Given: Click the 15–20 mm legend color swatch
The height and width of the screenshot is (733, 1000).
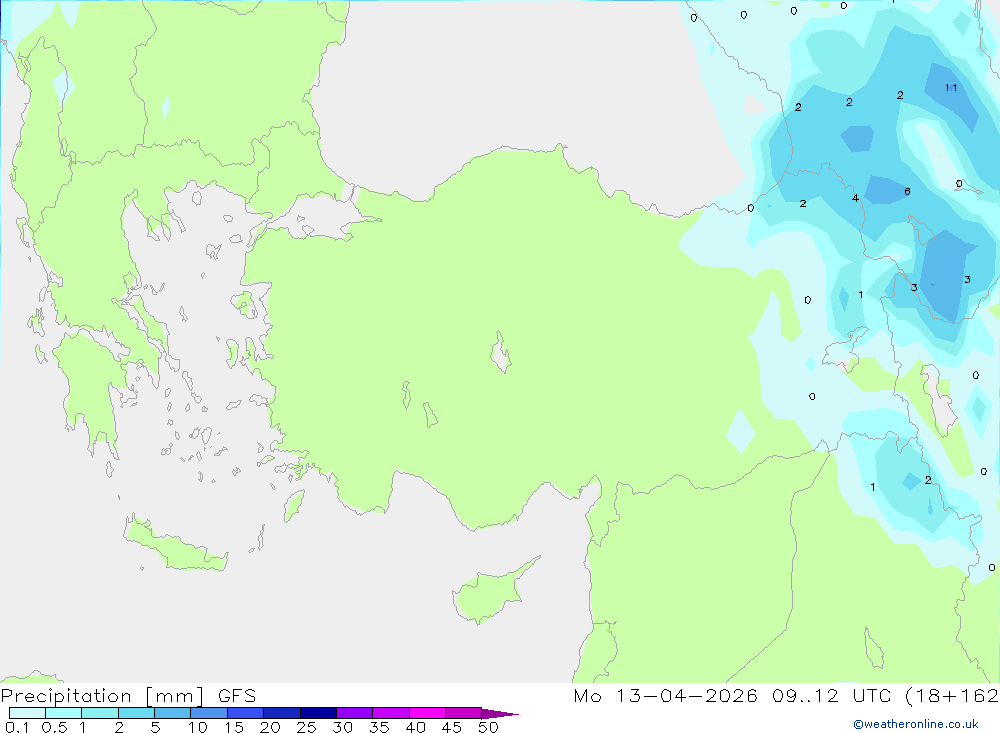Looking at the screenshot, I should [246, 713].
